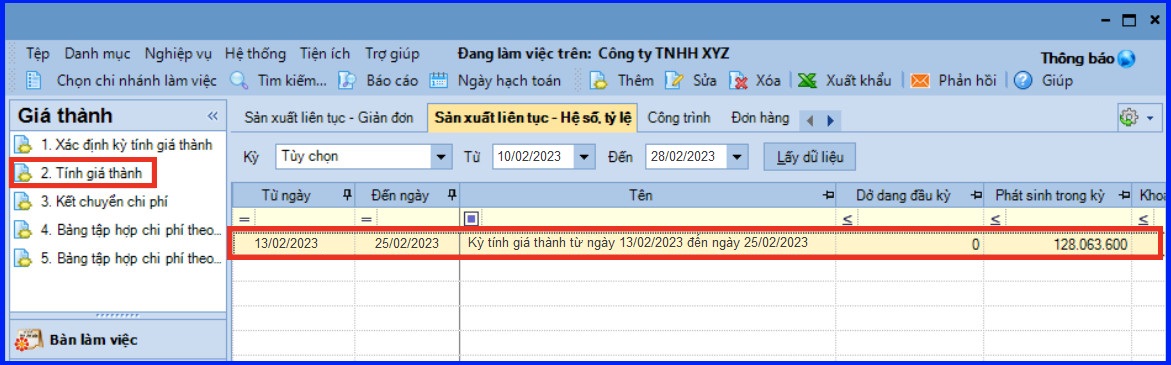Pin the Phát sinh trong kỳ column

click(1125, 196)
